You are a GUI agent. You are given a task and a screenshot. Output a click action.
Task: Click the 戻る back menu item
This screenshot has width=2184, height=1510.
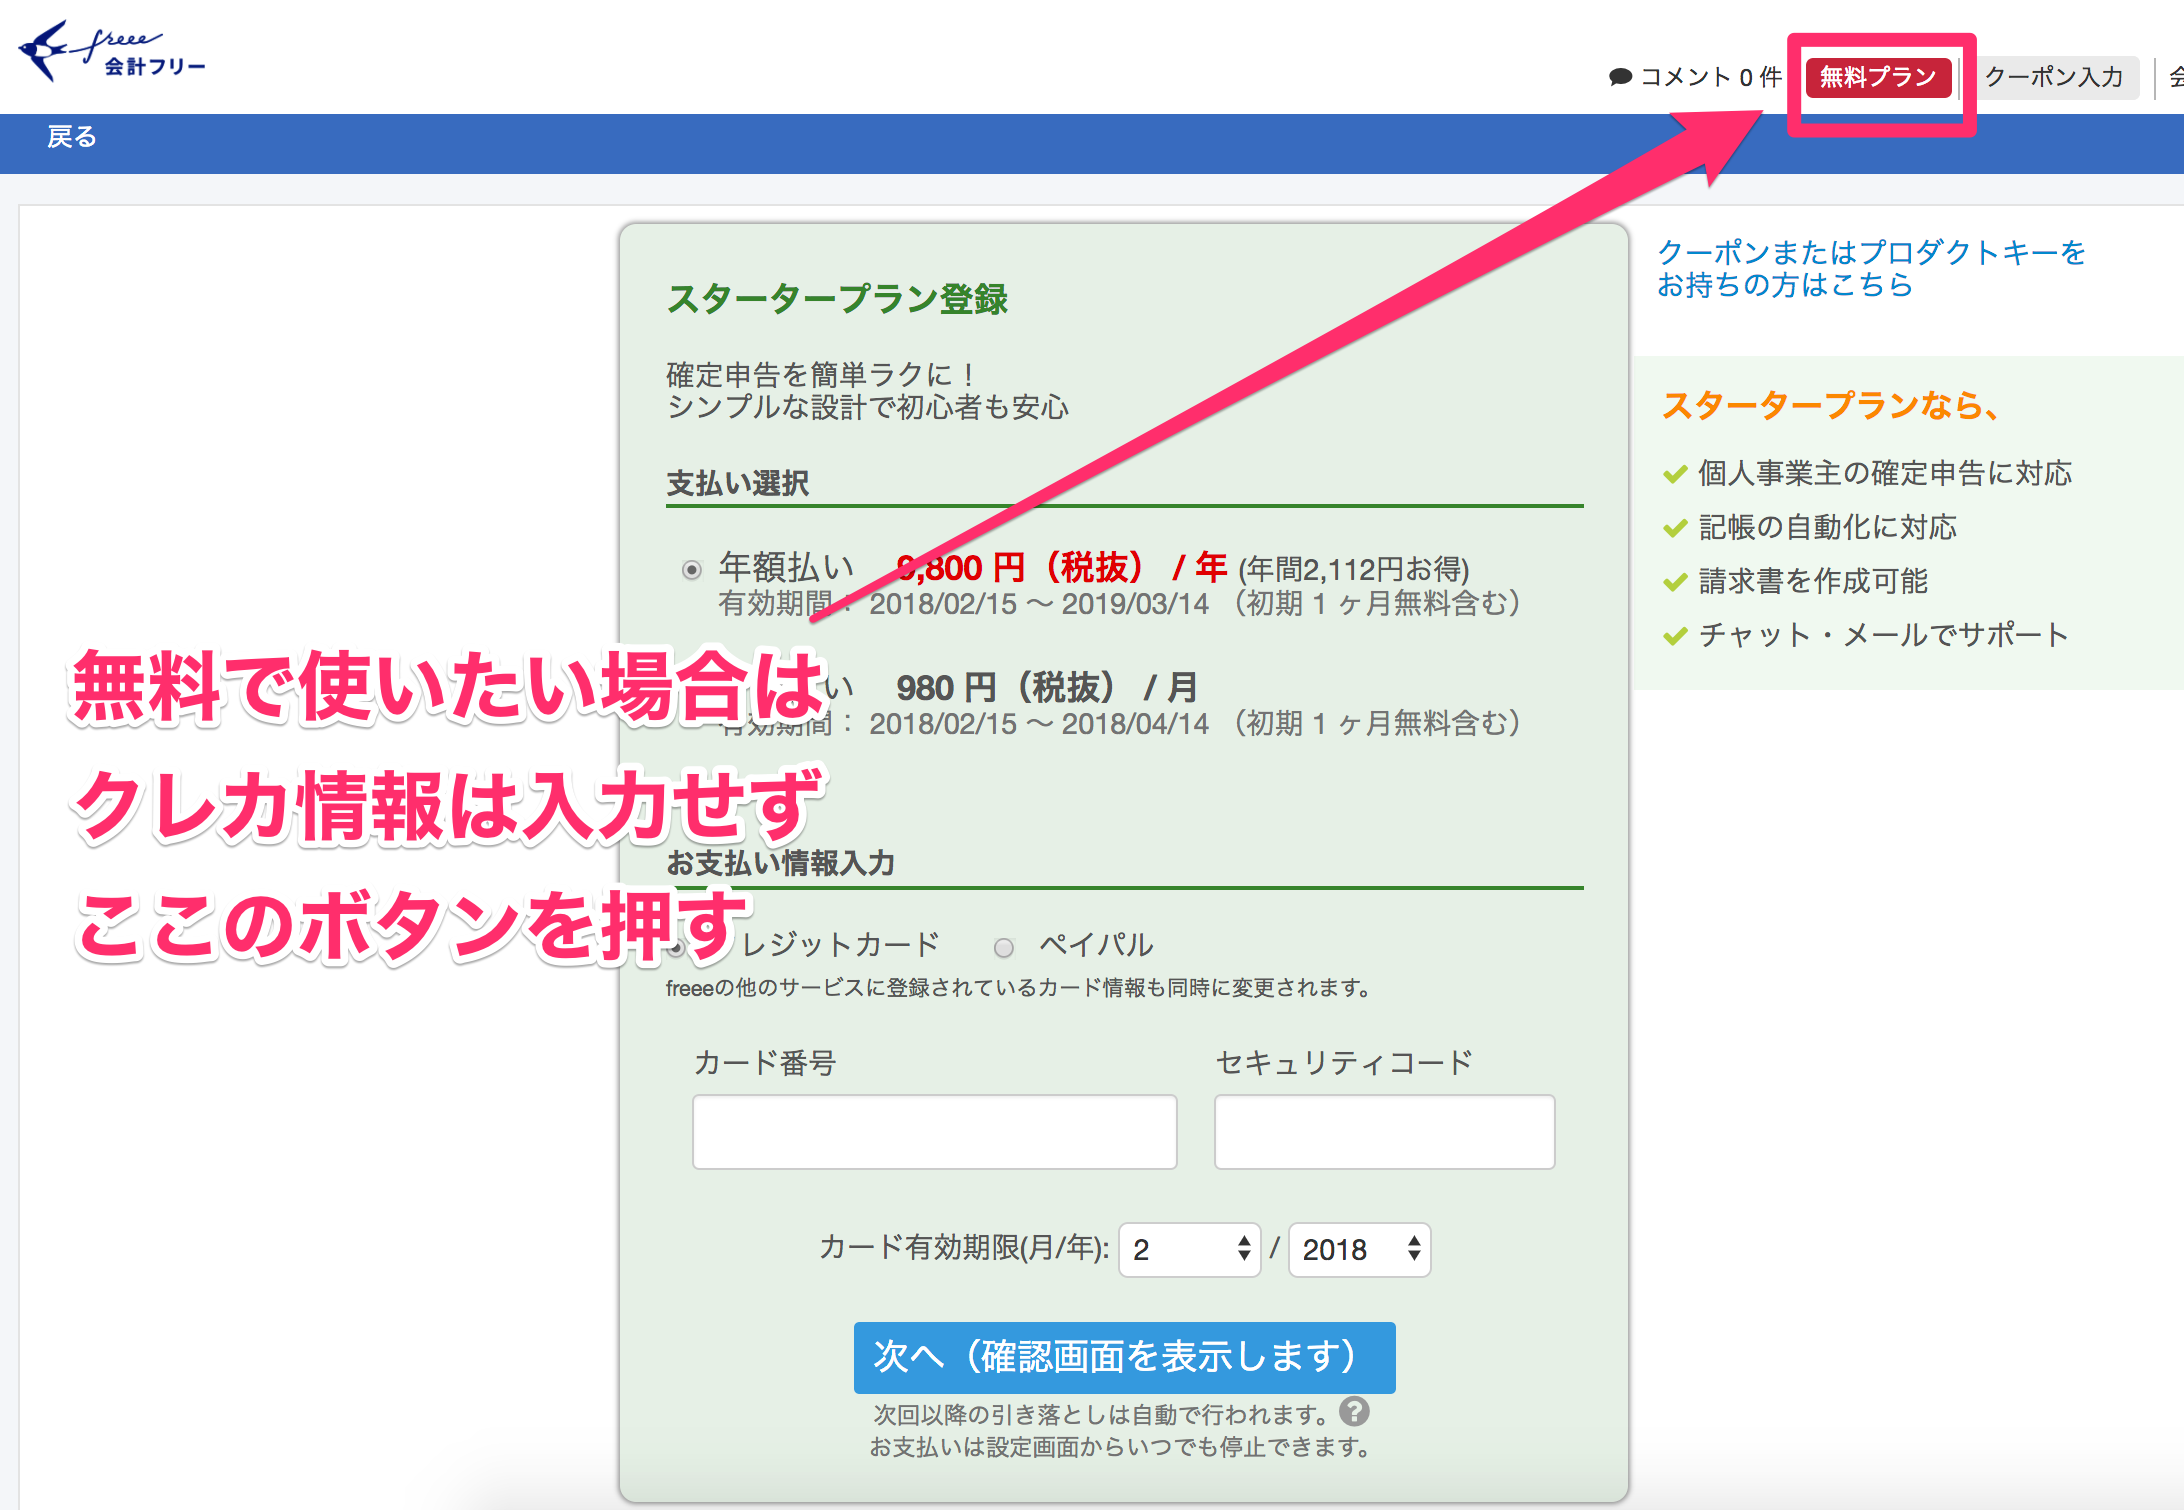pos(72,137)
